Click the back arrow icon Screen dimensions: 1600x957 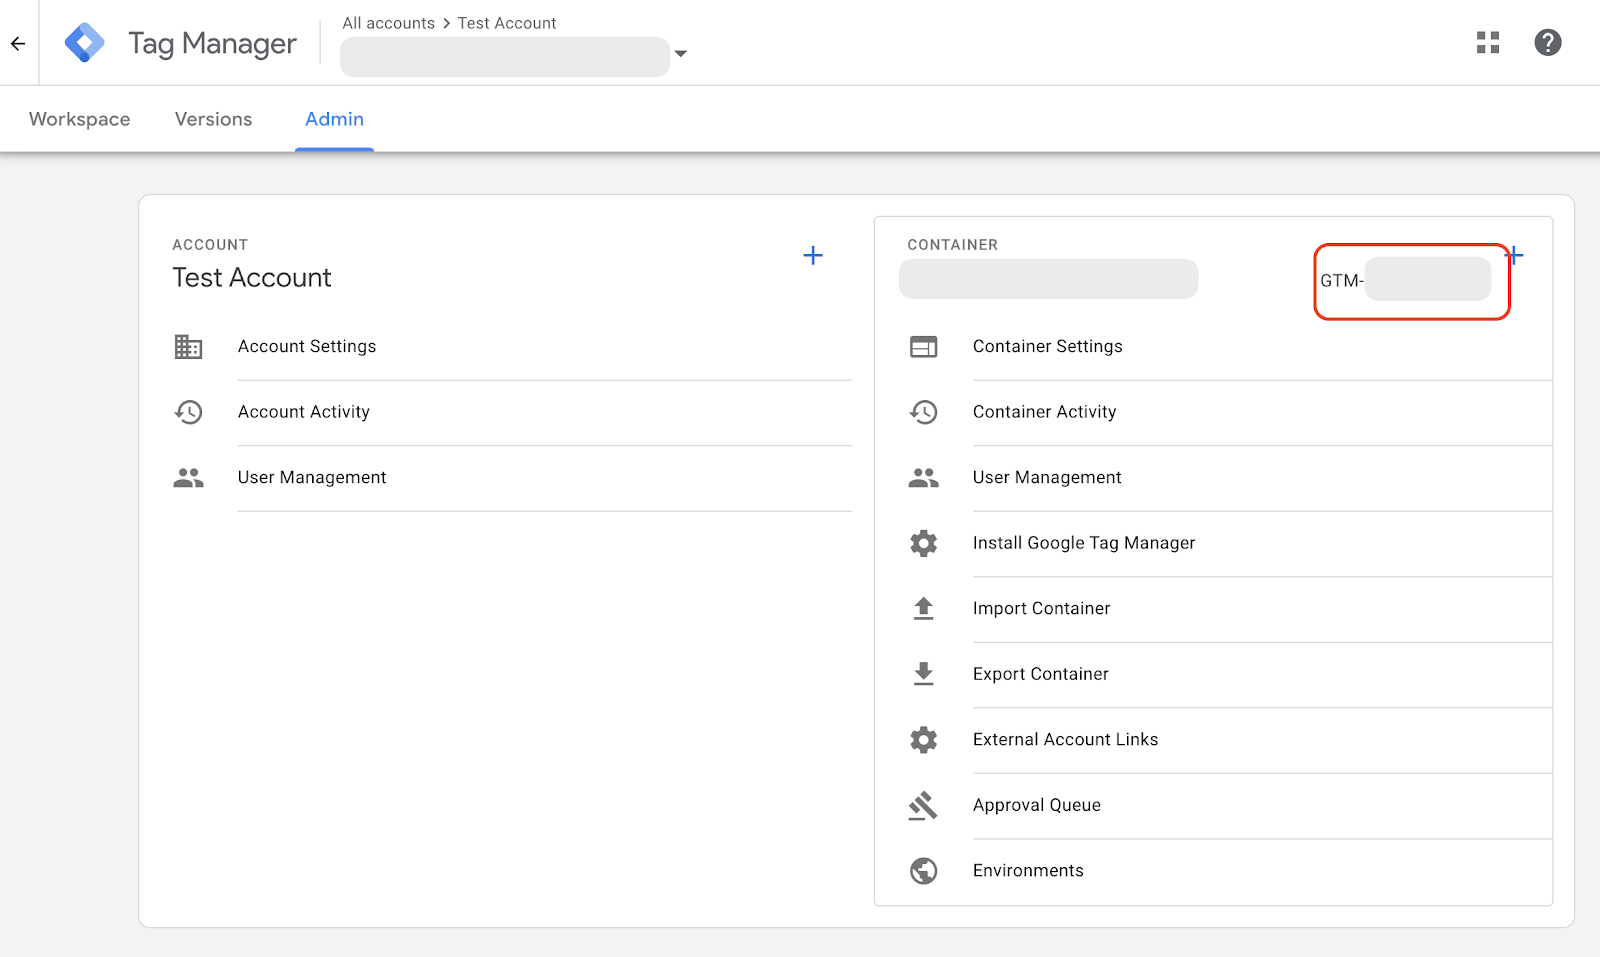click(x=18, y=43)
